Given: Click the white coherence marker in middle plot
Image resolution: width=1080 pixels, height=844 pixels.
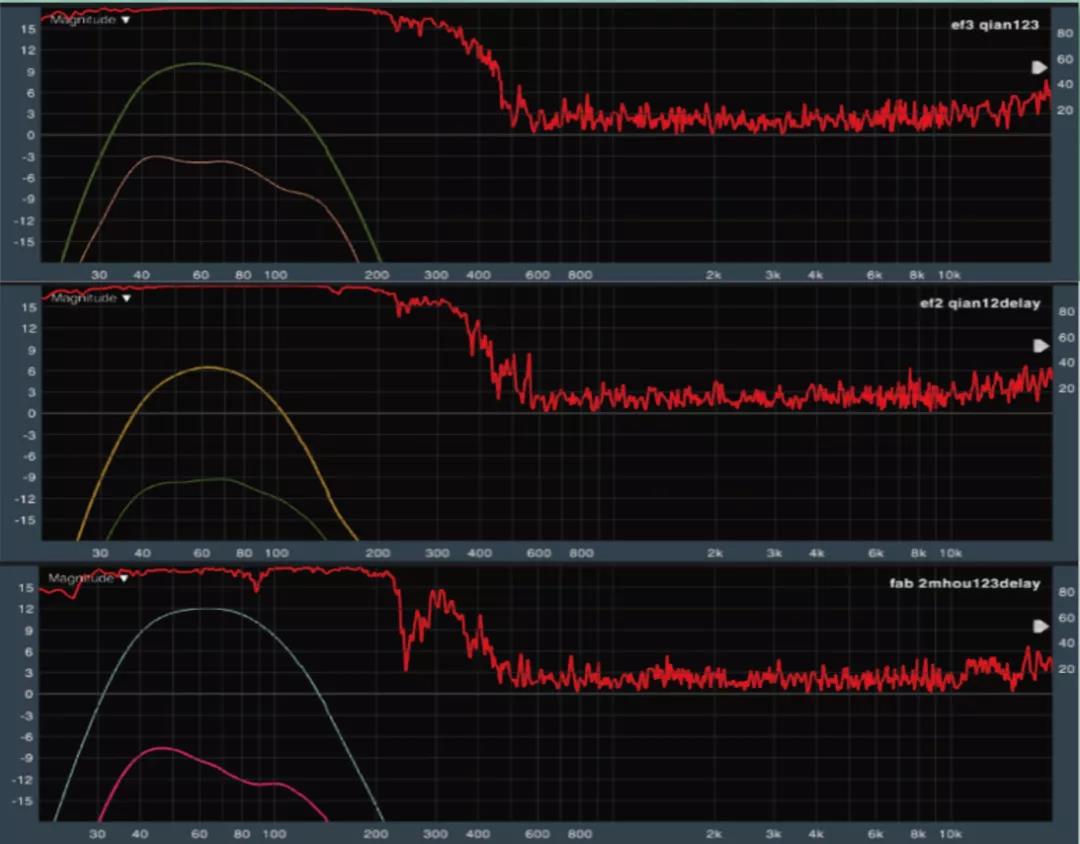Looking at the screenshot, I should click(1040, 346).
